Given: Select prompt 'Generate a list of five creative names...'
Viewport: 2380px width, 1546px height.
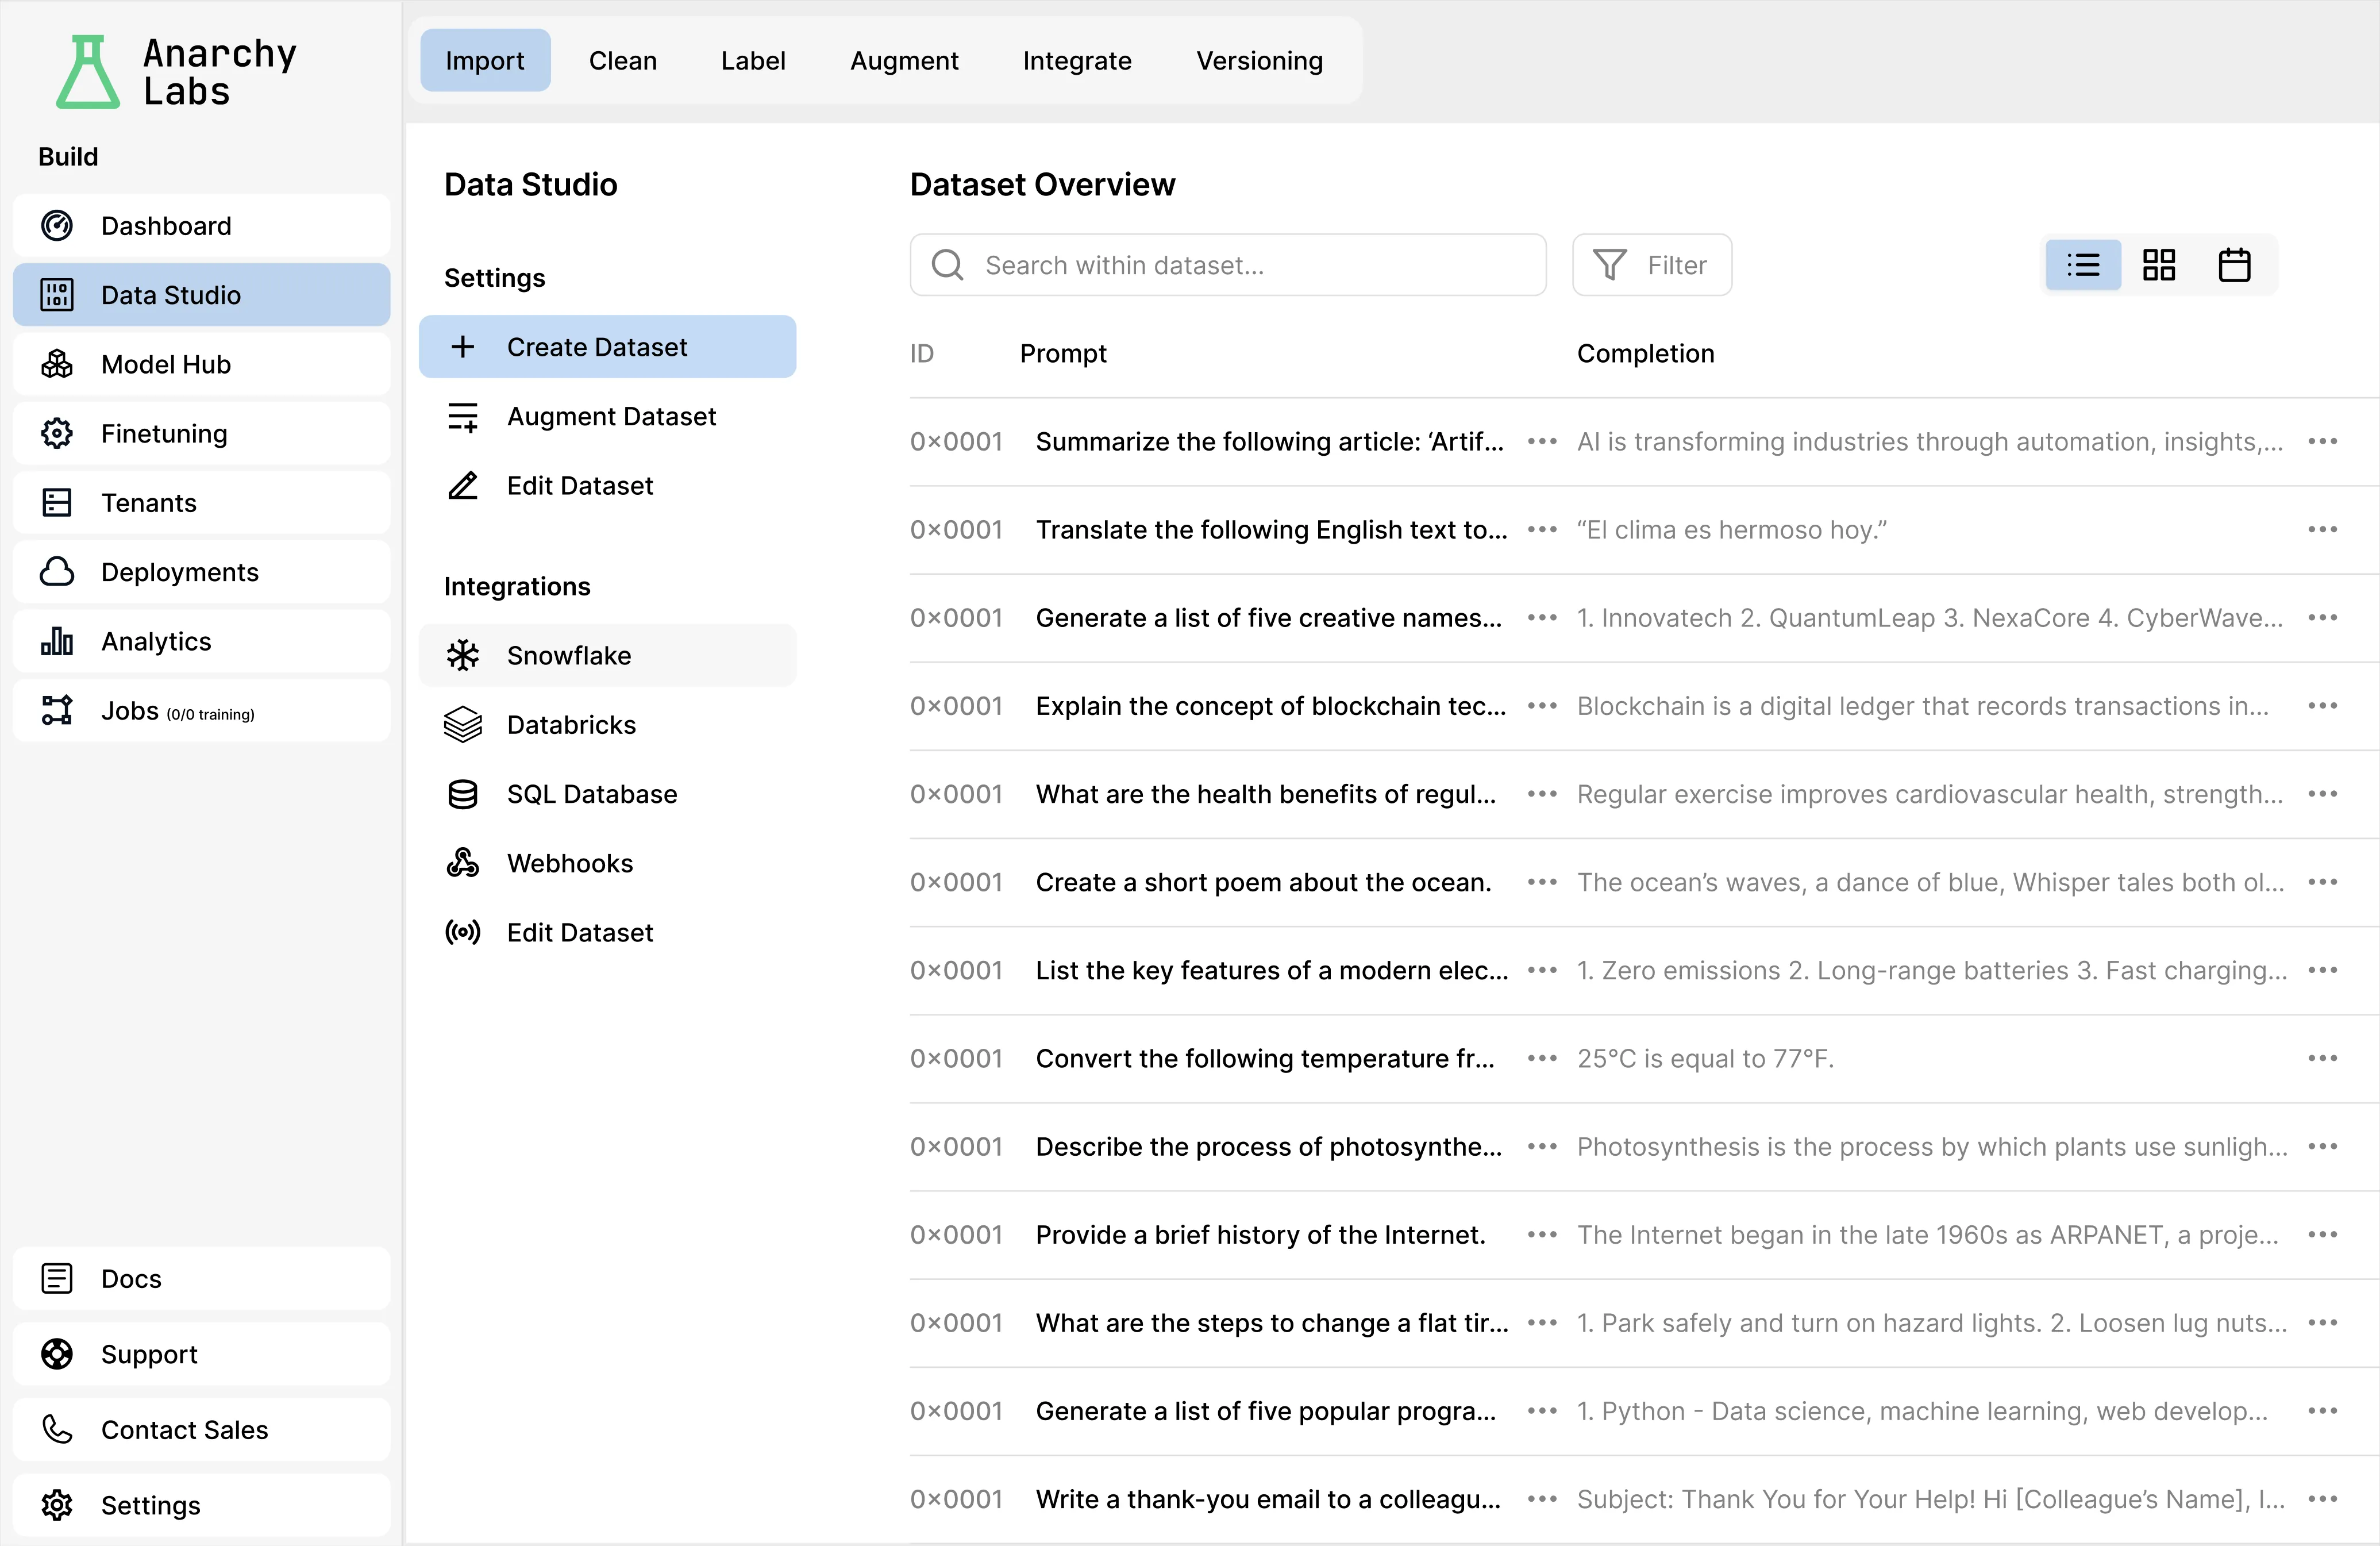Looking at the screenshot, I should pos(1268,617).
